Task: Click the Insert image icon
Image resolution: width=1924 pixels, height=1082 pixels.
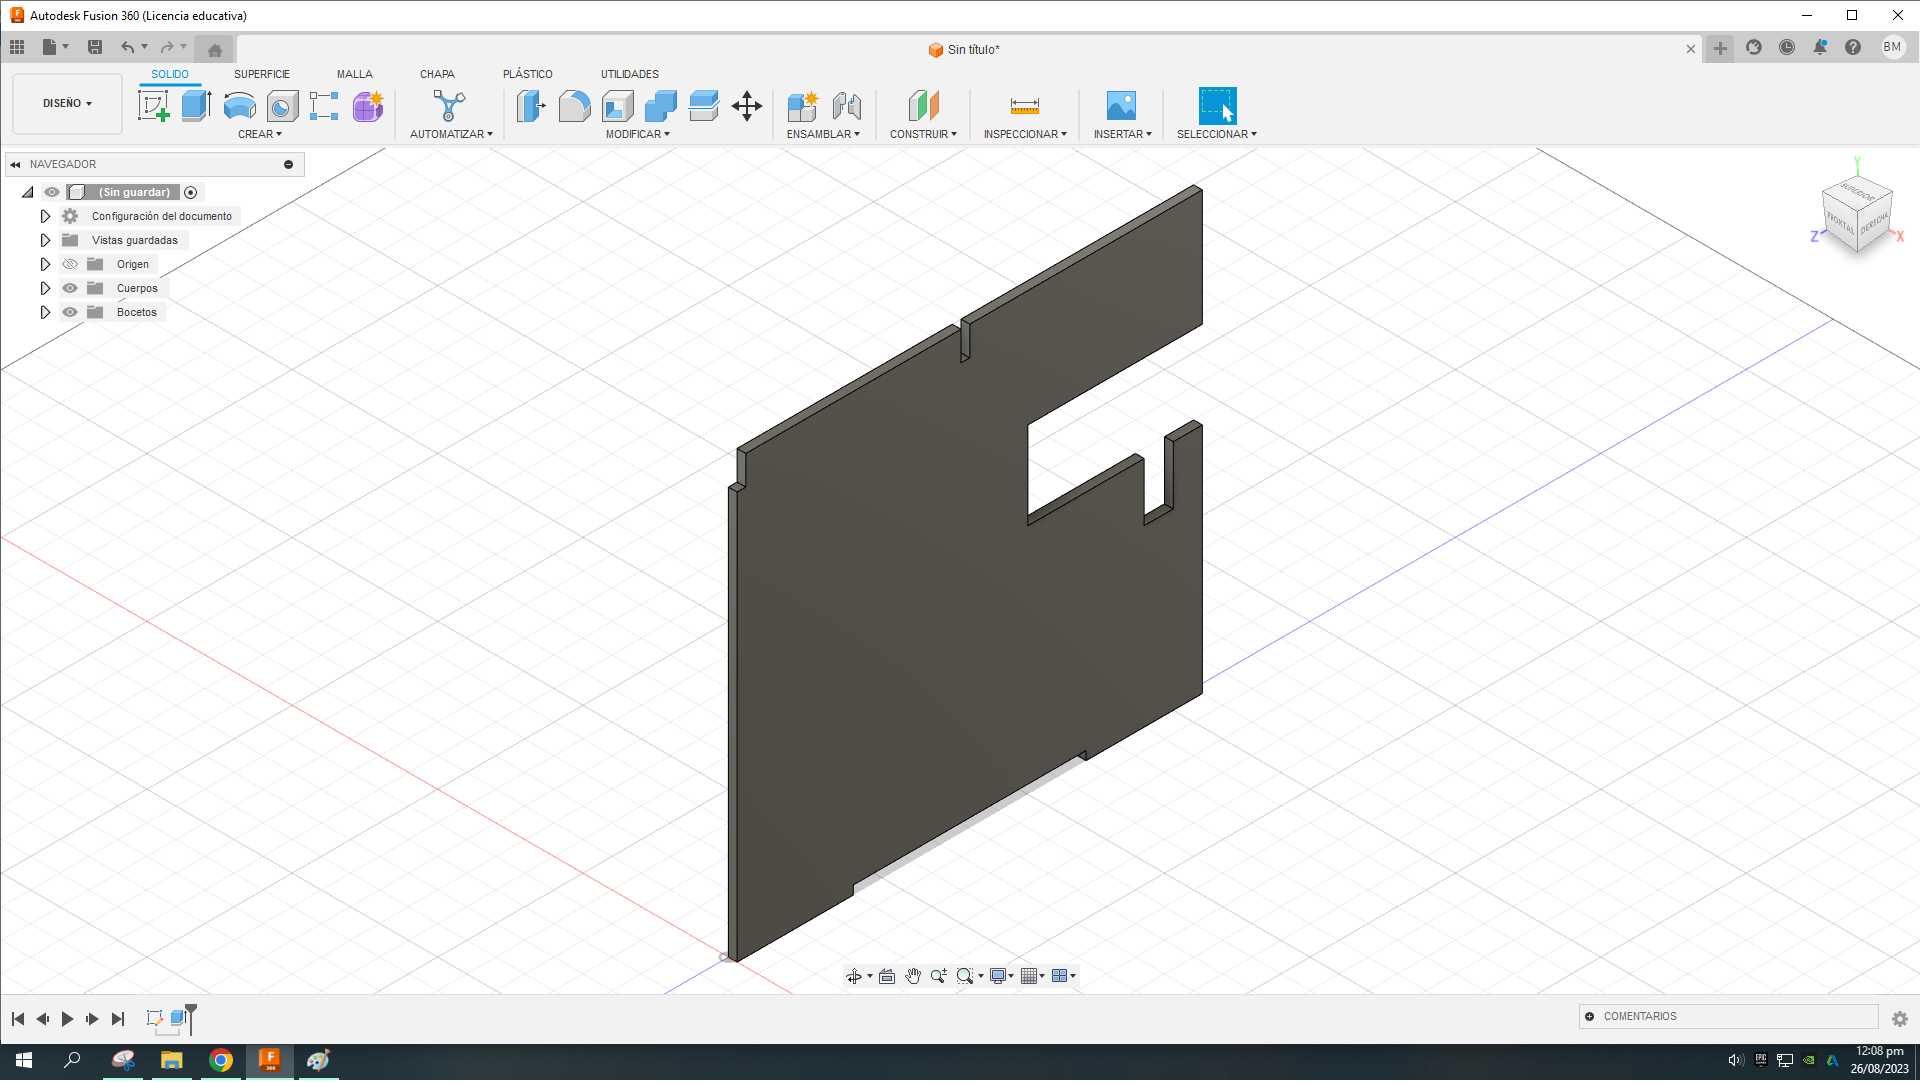Action: 1121,106
